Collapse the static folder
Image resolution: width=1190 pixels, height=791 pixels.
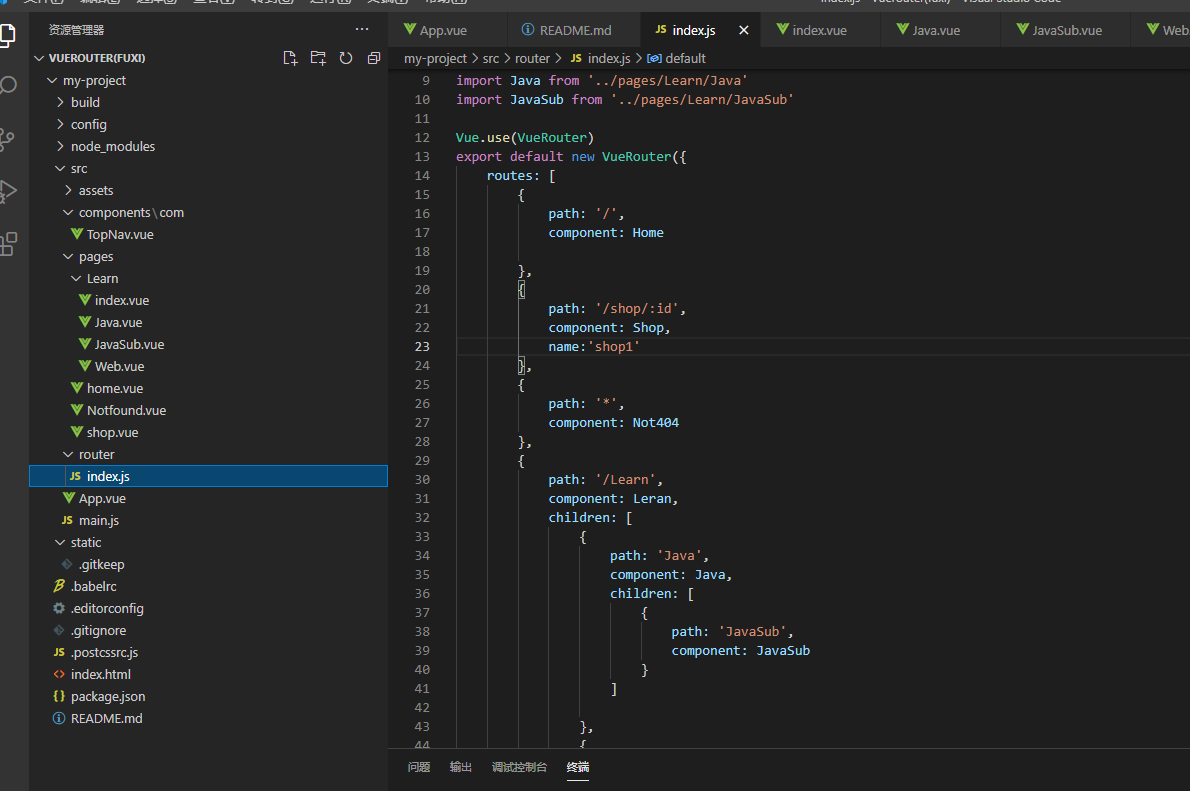(x=60, y=543)
